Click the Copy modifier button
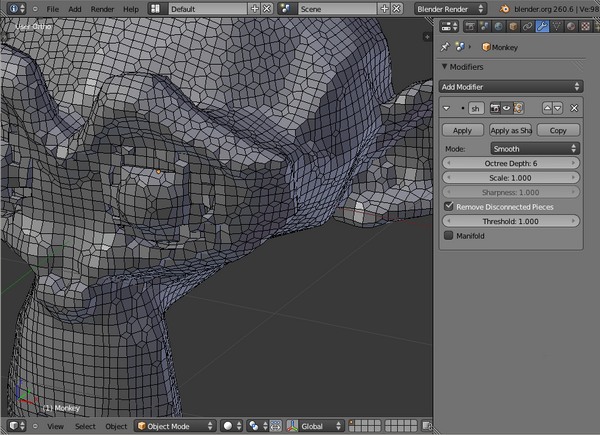This screenshot has height=435, width=600. point(558,130)
